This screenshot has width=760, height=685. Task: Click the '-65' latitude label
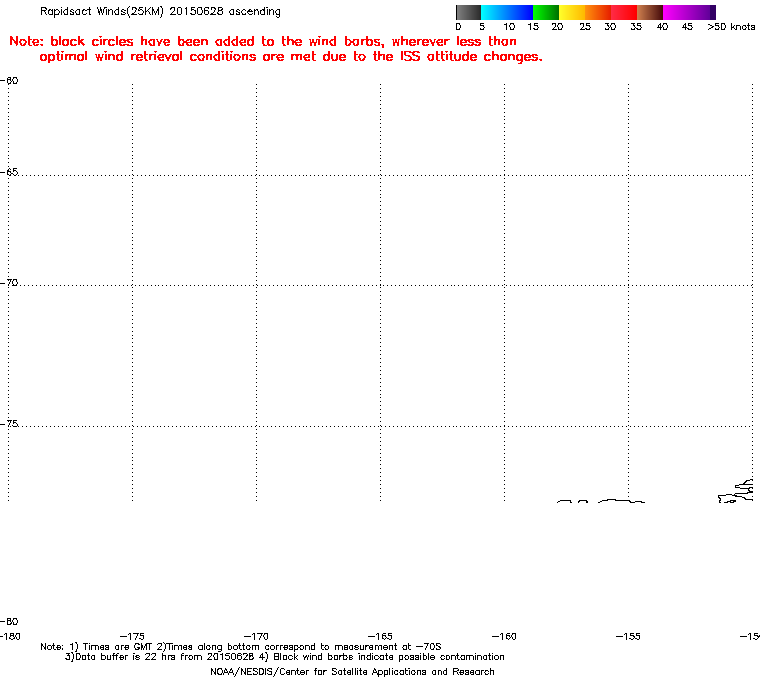click(9, 172)
